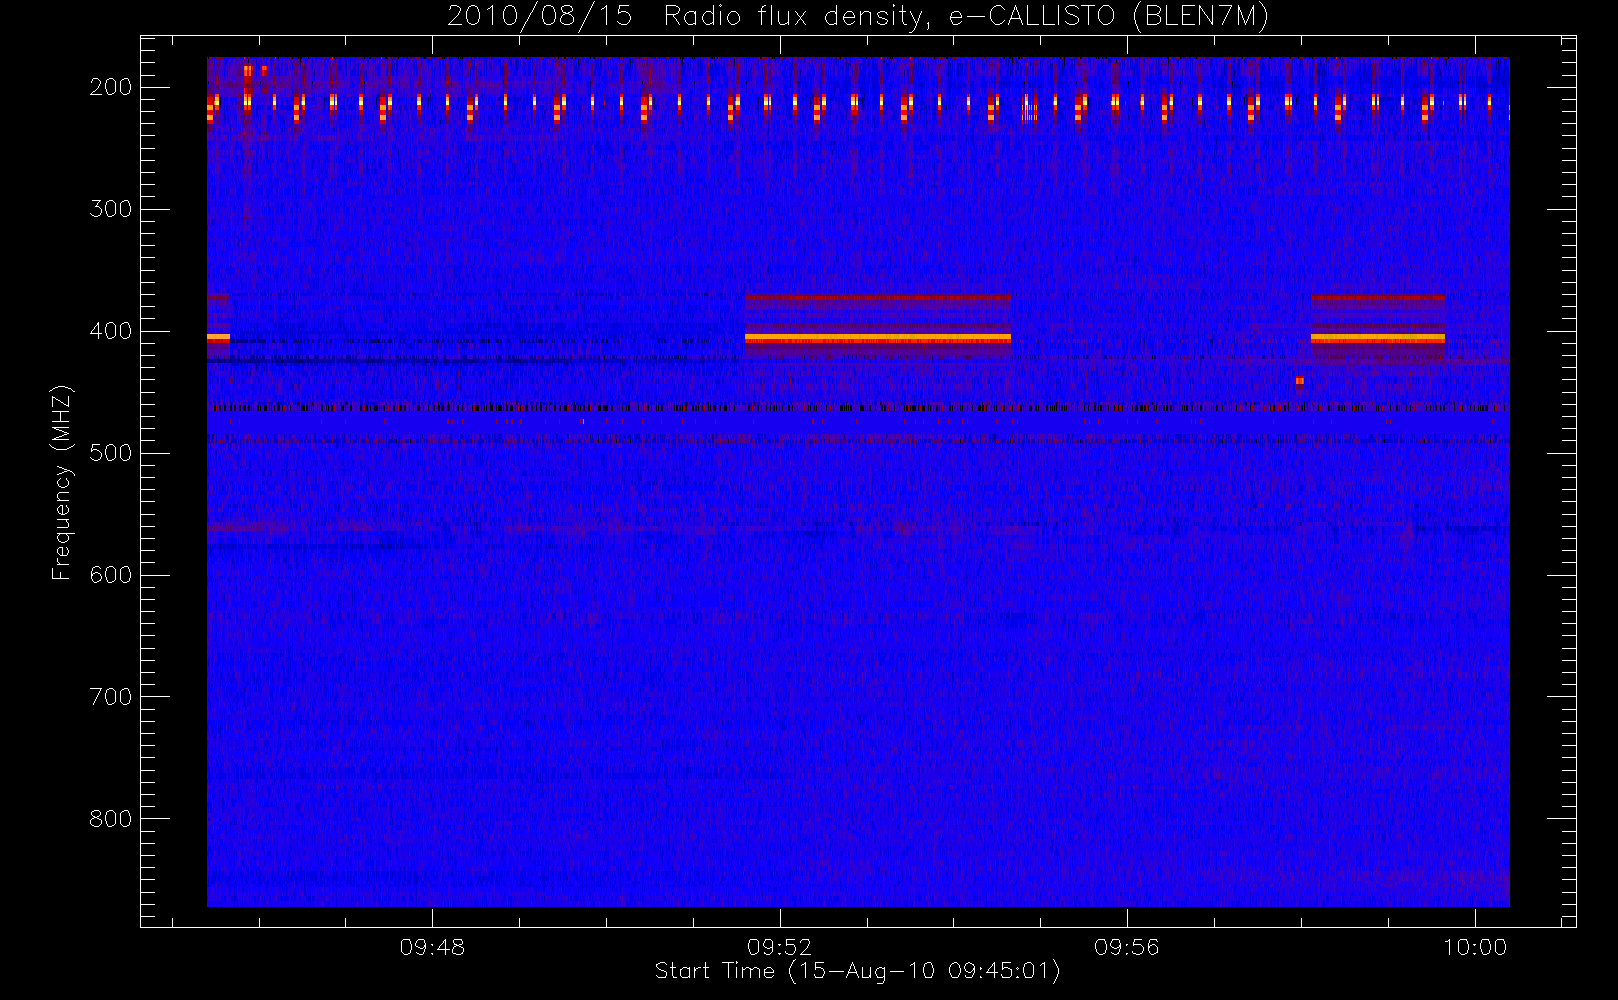
Task: Click the 300 frequency tick label
Action: pos(110,209)
